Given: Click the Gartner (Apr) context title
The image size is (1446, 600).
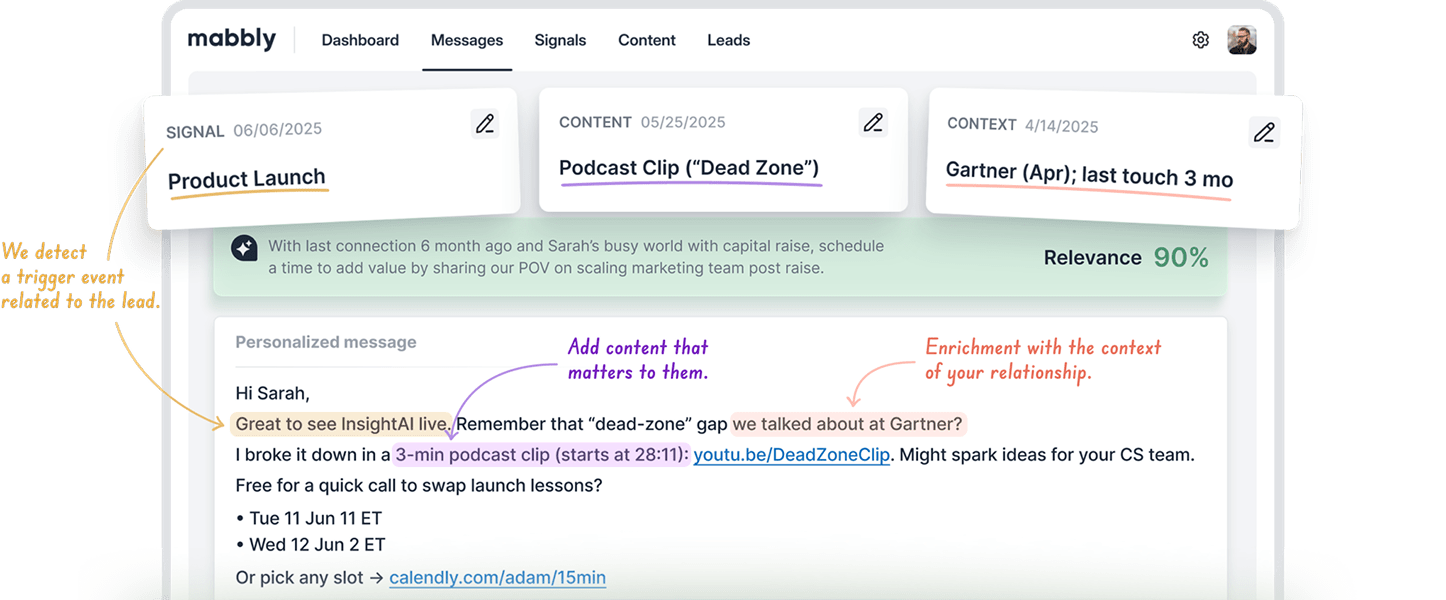Looking at the screenshot, I should coord(1089,175).
